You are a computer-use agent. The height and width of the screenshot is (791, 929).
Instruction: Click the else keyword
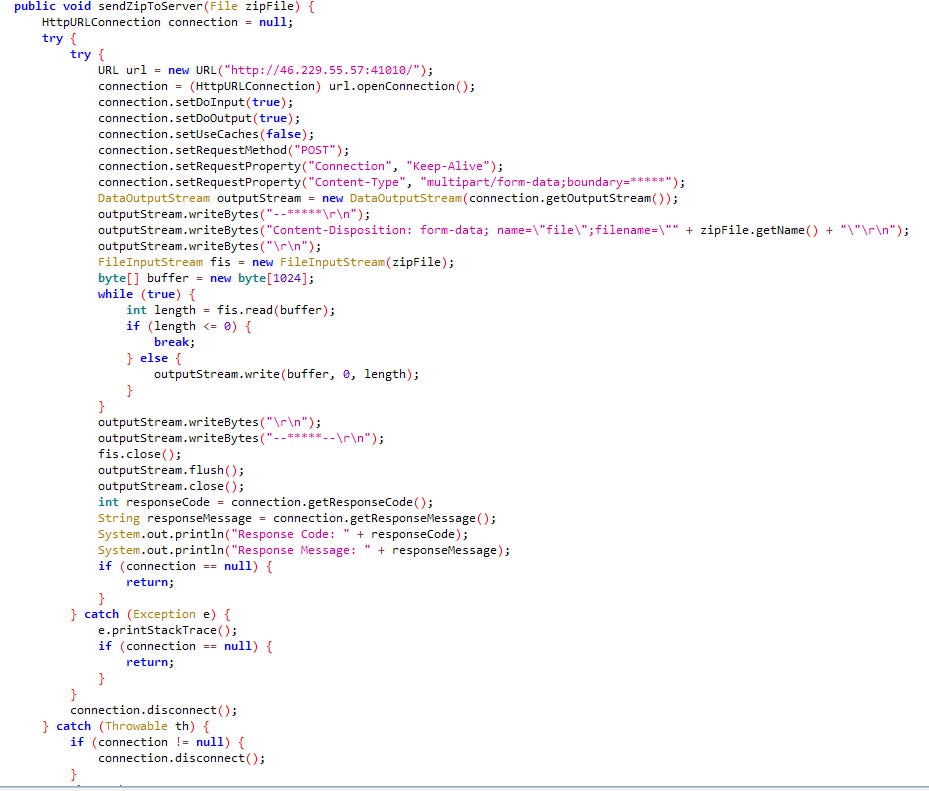[x=153, y=358]
